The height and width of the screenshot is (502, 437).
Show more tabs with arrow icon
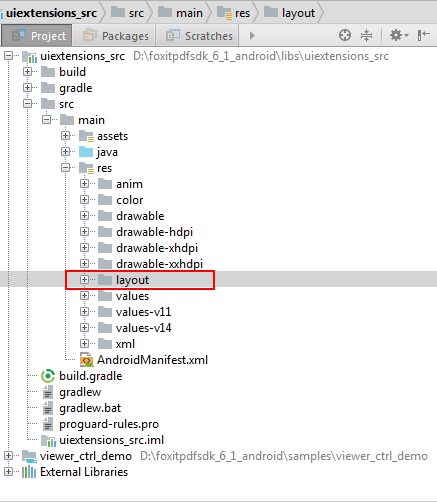tap(252, 35)
